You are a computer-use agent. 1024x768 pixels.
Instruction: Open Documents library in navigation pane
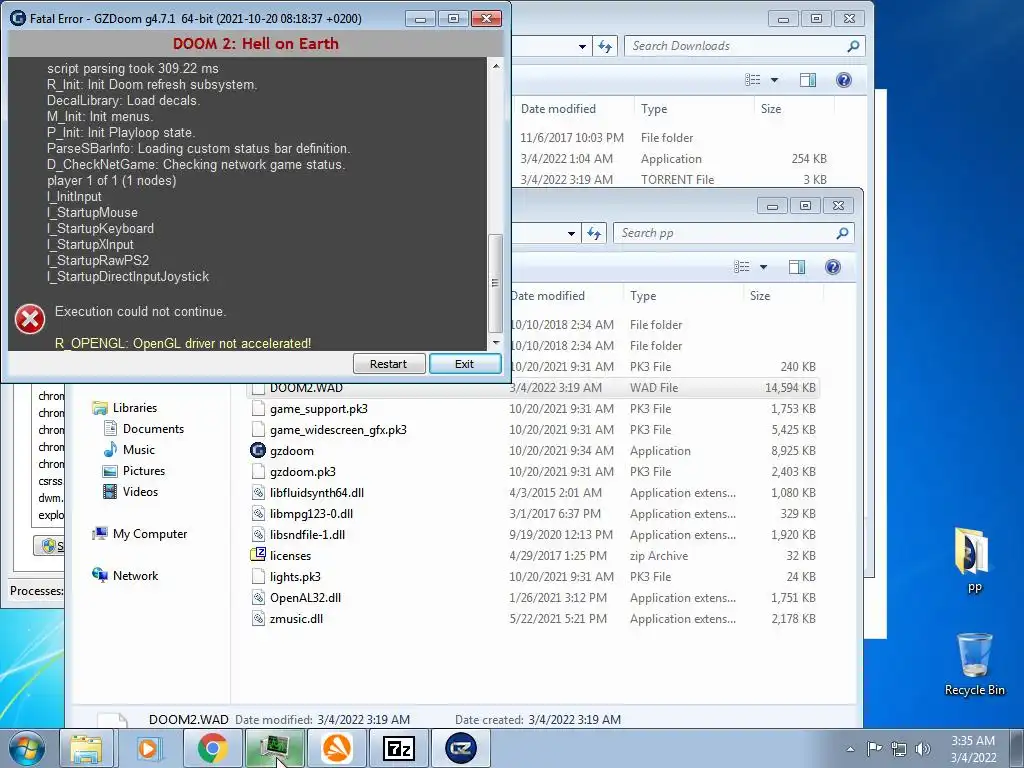click(x=153, y=428)
